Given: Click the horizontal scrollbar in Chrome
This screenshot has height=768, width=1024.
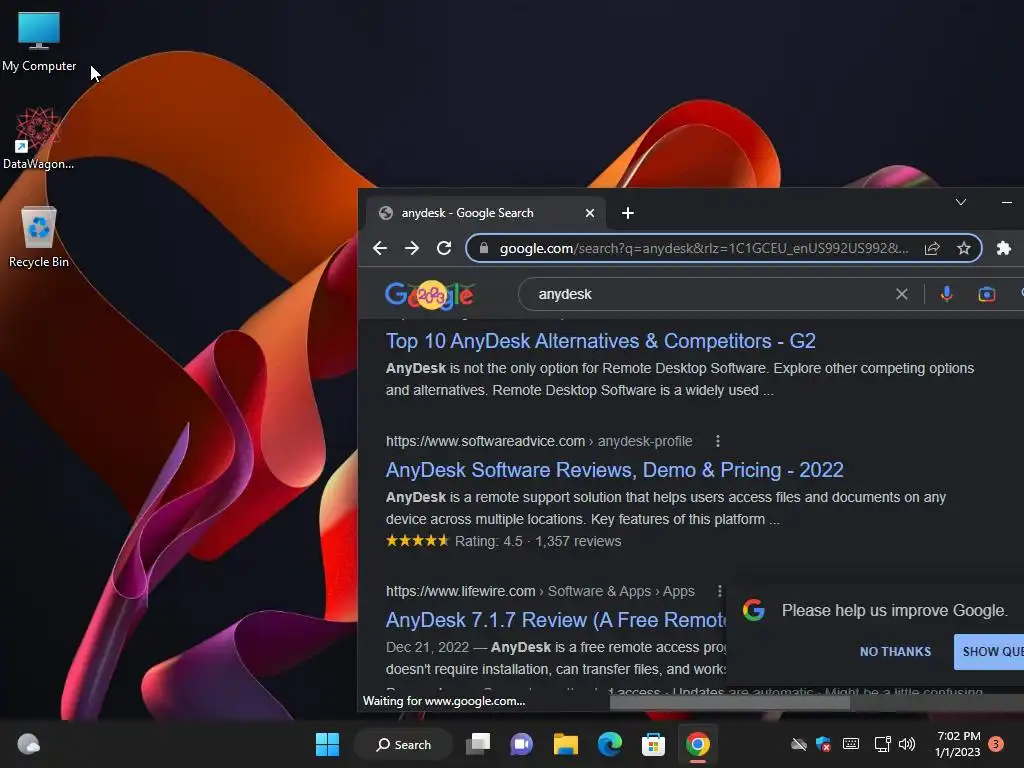Looking at the screenshot, I should tap(729, 703).
